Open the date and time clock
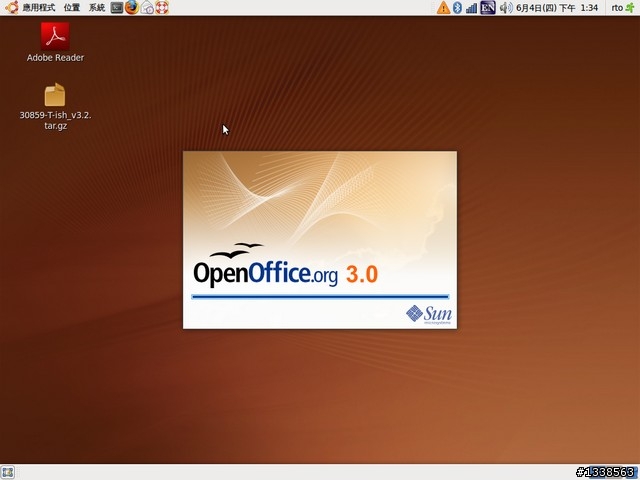Image resolution: width=640 pixels, height=480 pixels. [557, 8]
